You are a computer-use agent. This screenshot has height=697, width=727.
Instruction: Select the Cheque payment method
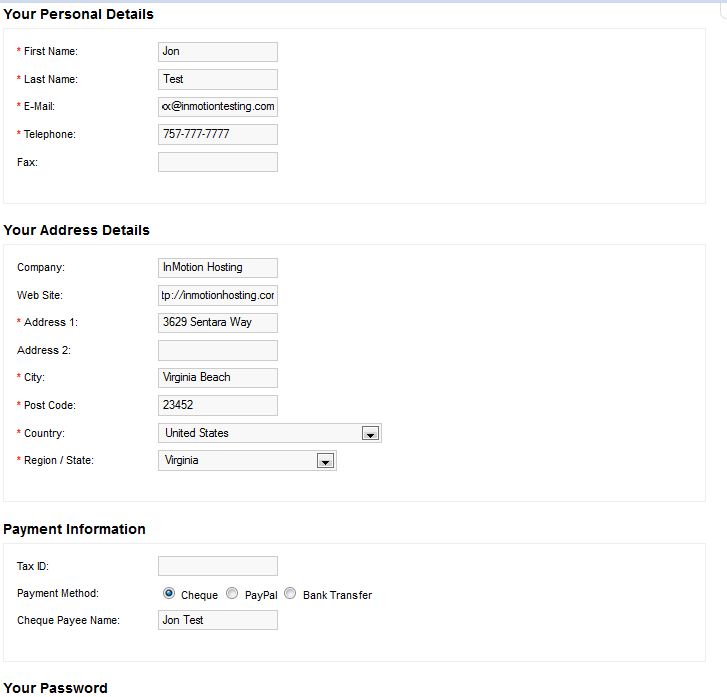(x=169, y=594)
